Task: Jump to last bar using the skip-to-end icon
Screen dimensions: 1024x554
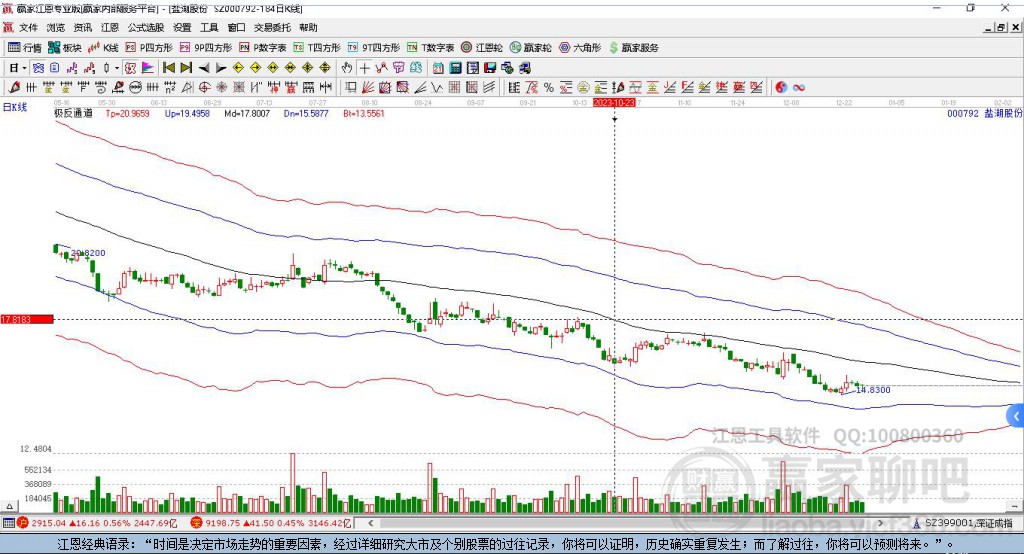Action: 186,68
